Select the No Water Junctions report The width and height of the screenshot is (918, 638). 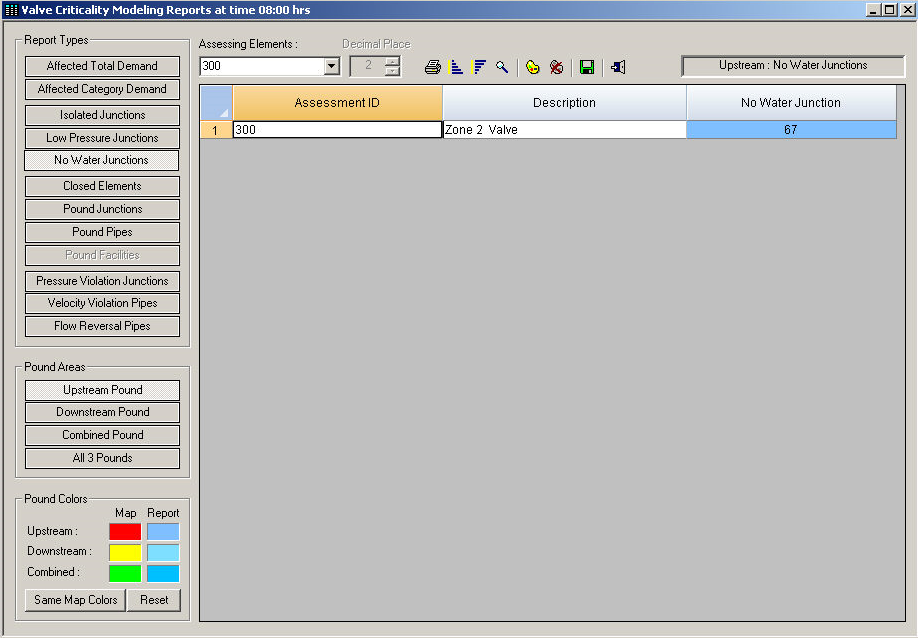101,160
